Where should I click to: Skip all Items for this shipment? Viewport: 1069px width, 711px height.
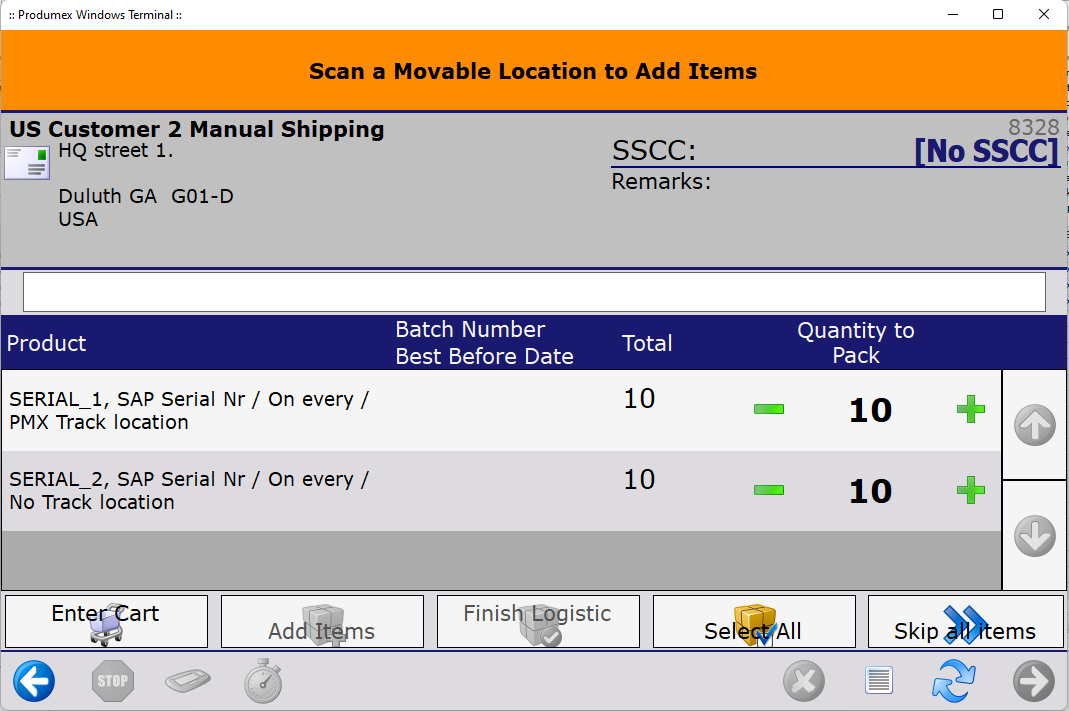966,621
